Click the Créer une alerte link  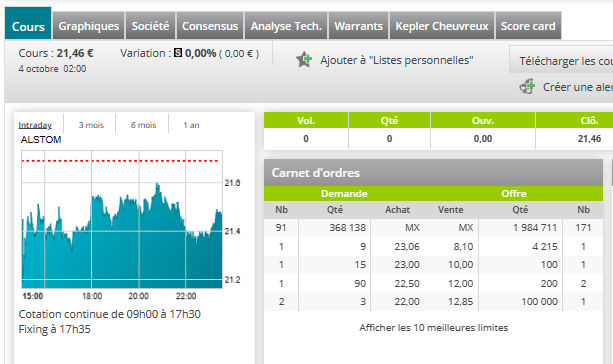(x=577, y=87)
